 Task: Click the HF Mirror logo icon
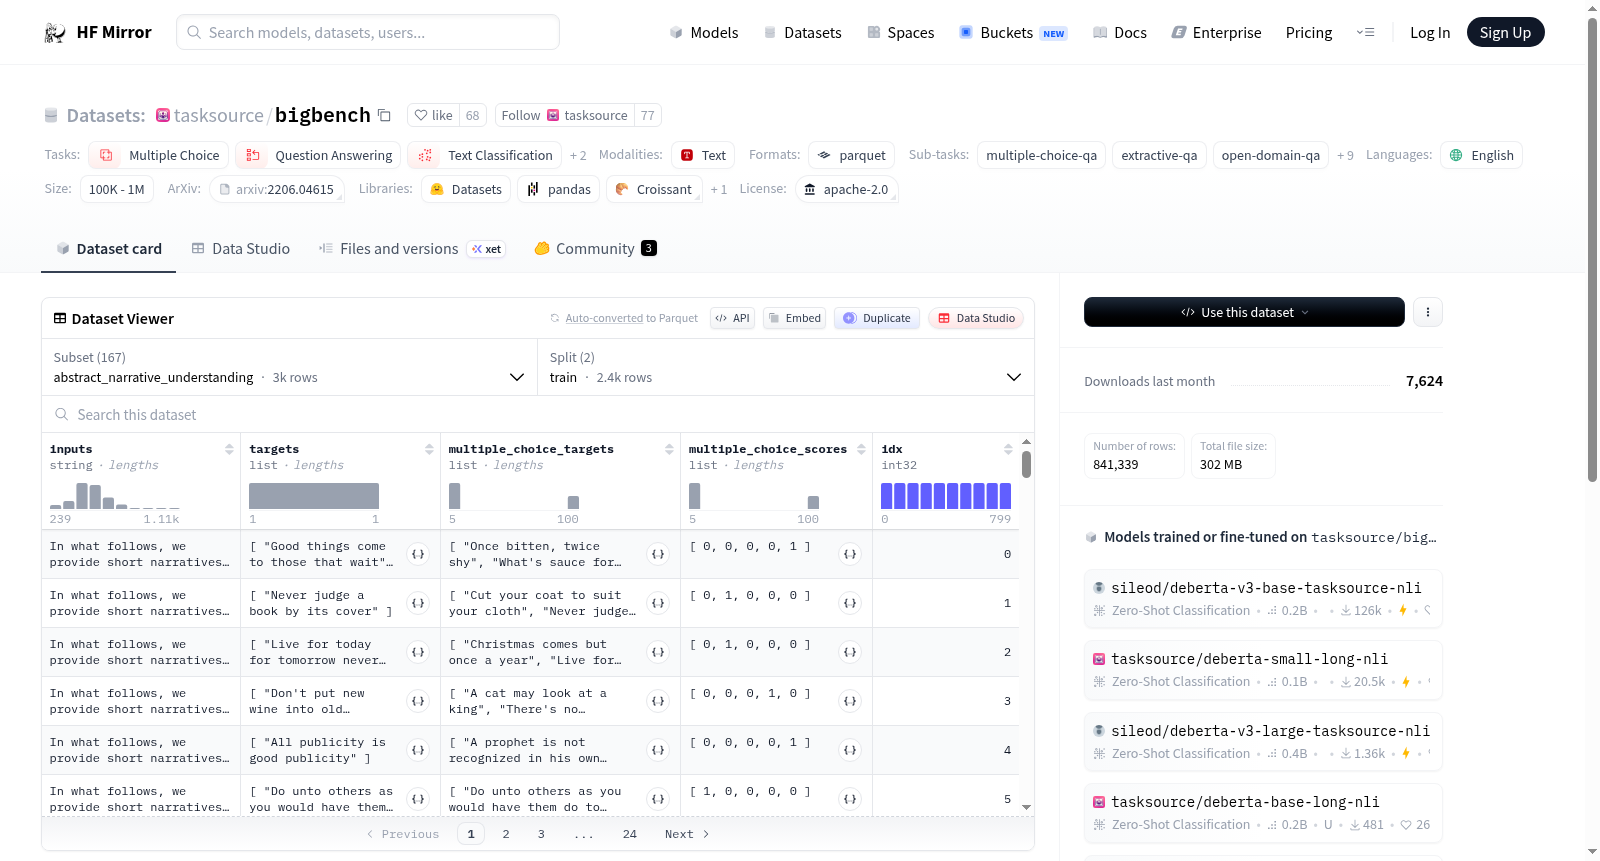coord(55,33)
